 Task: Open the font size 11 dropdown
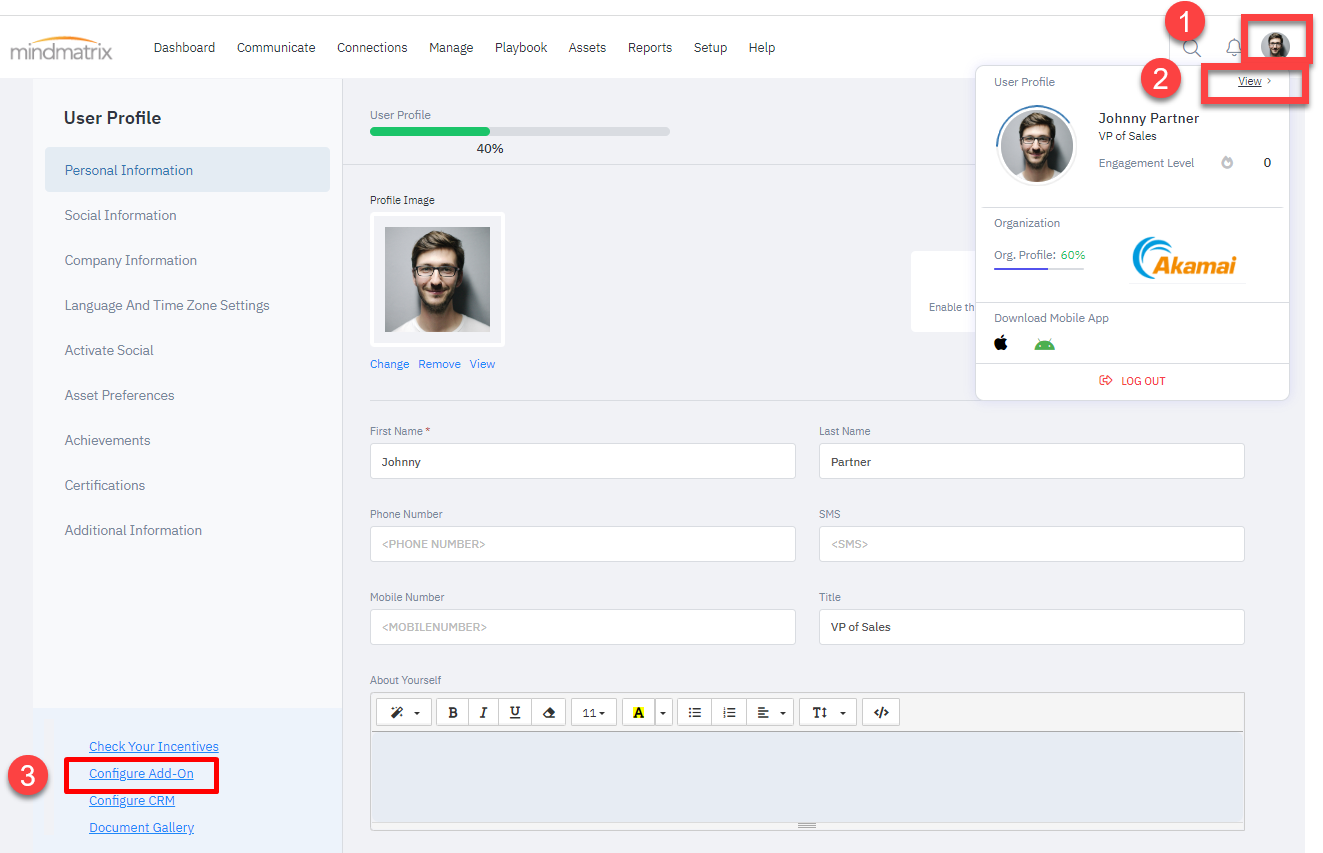click(594, 713)
